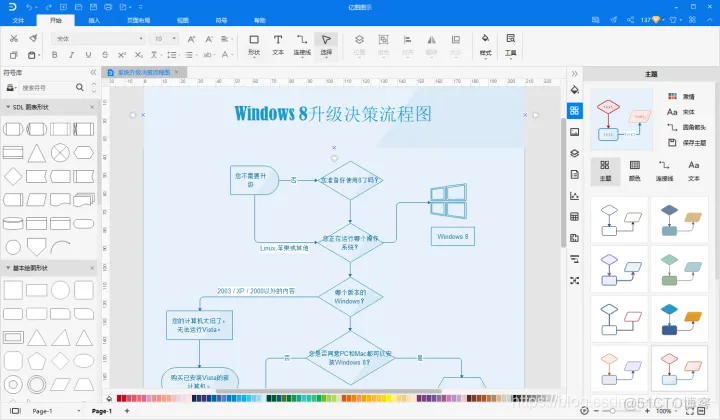The width and height of the screenshot is (720, 420).
Task: Collapse the ribbon with the up chevron
Action: (x=711, y=20)
